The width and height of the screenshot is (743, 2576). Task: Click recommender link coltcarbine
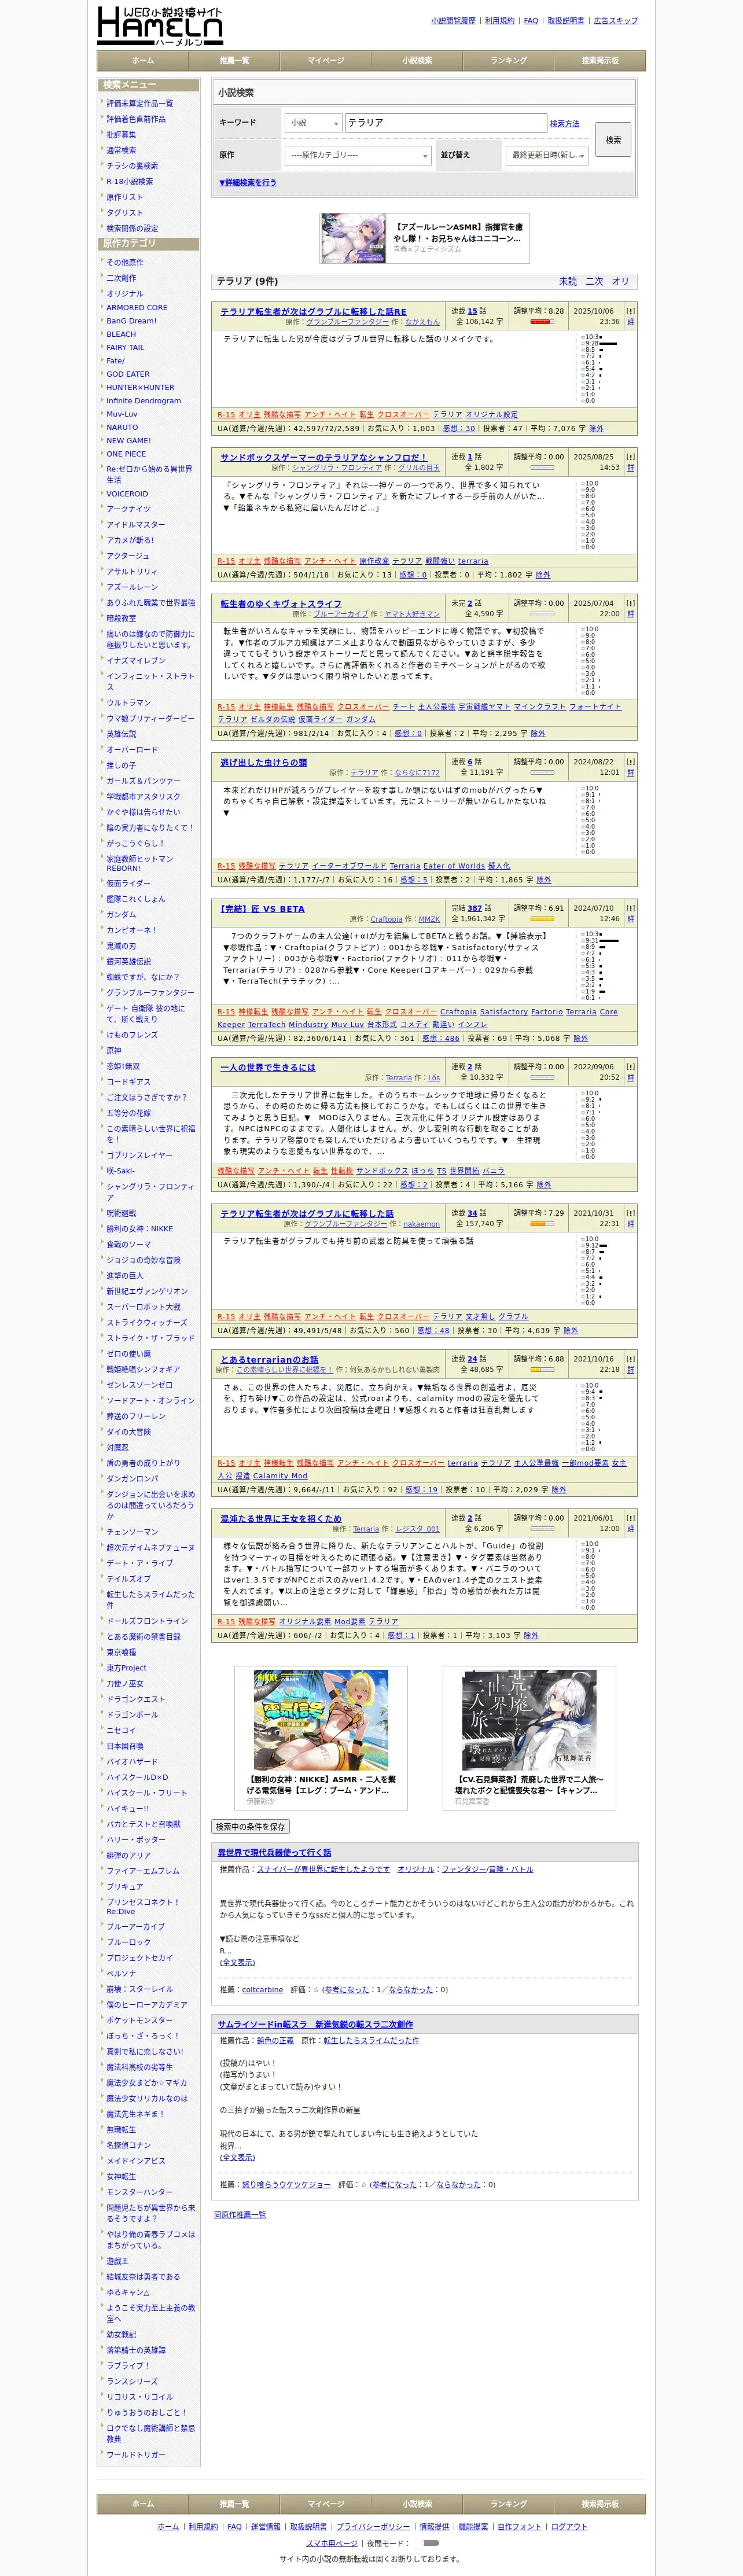tap(262, 1990)
